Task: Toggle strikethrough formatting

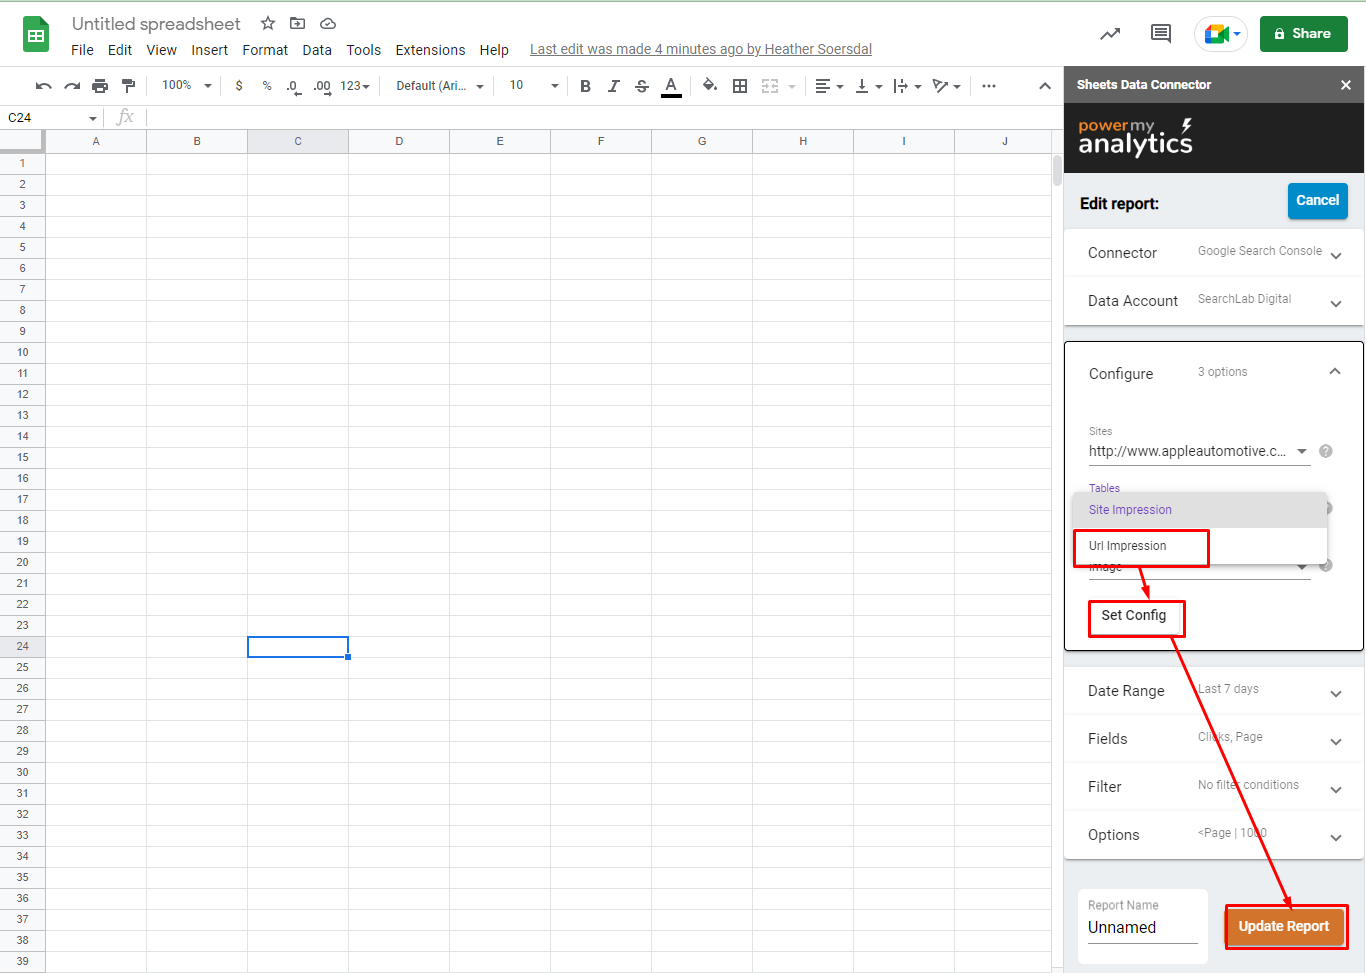Action: coord(642,86)
